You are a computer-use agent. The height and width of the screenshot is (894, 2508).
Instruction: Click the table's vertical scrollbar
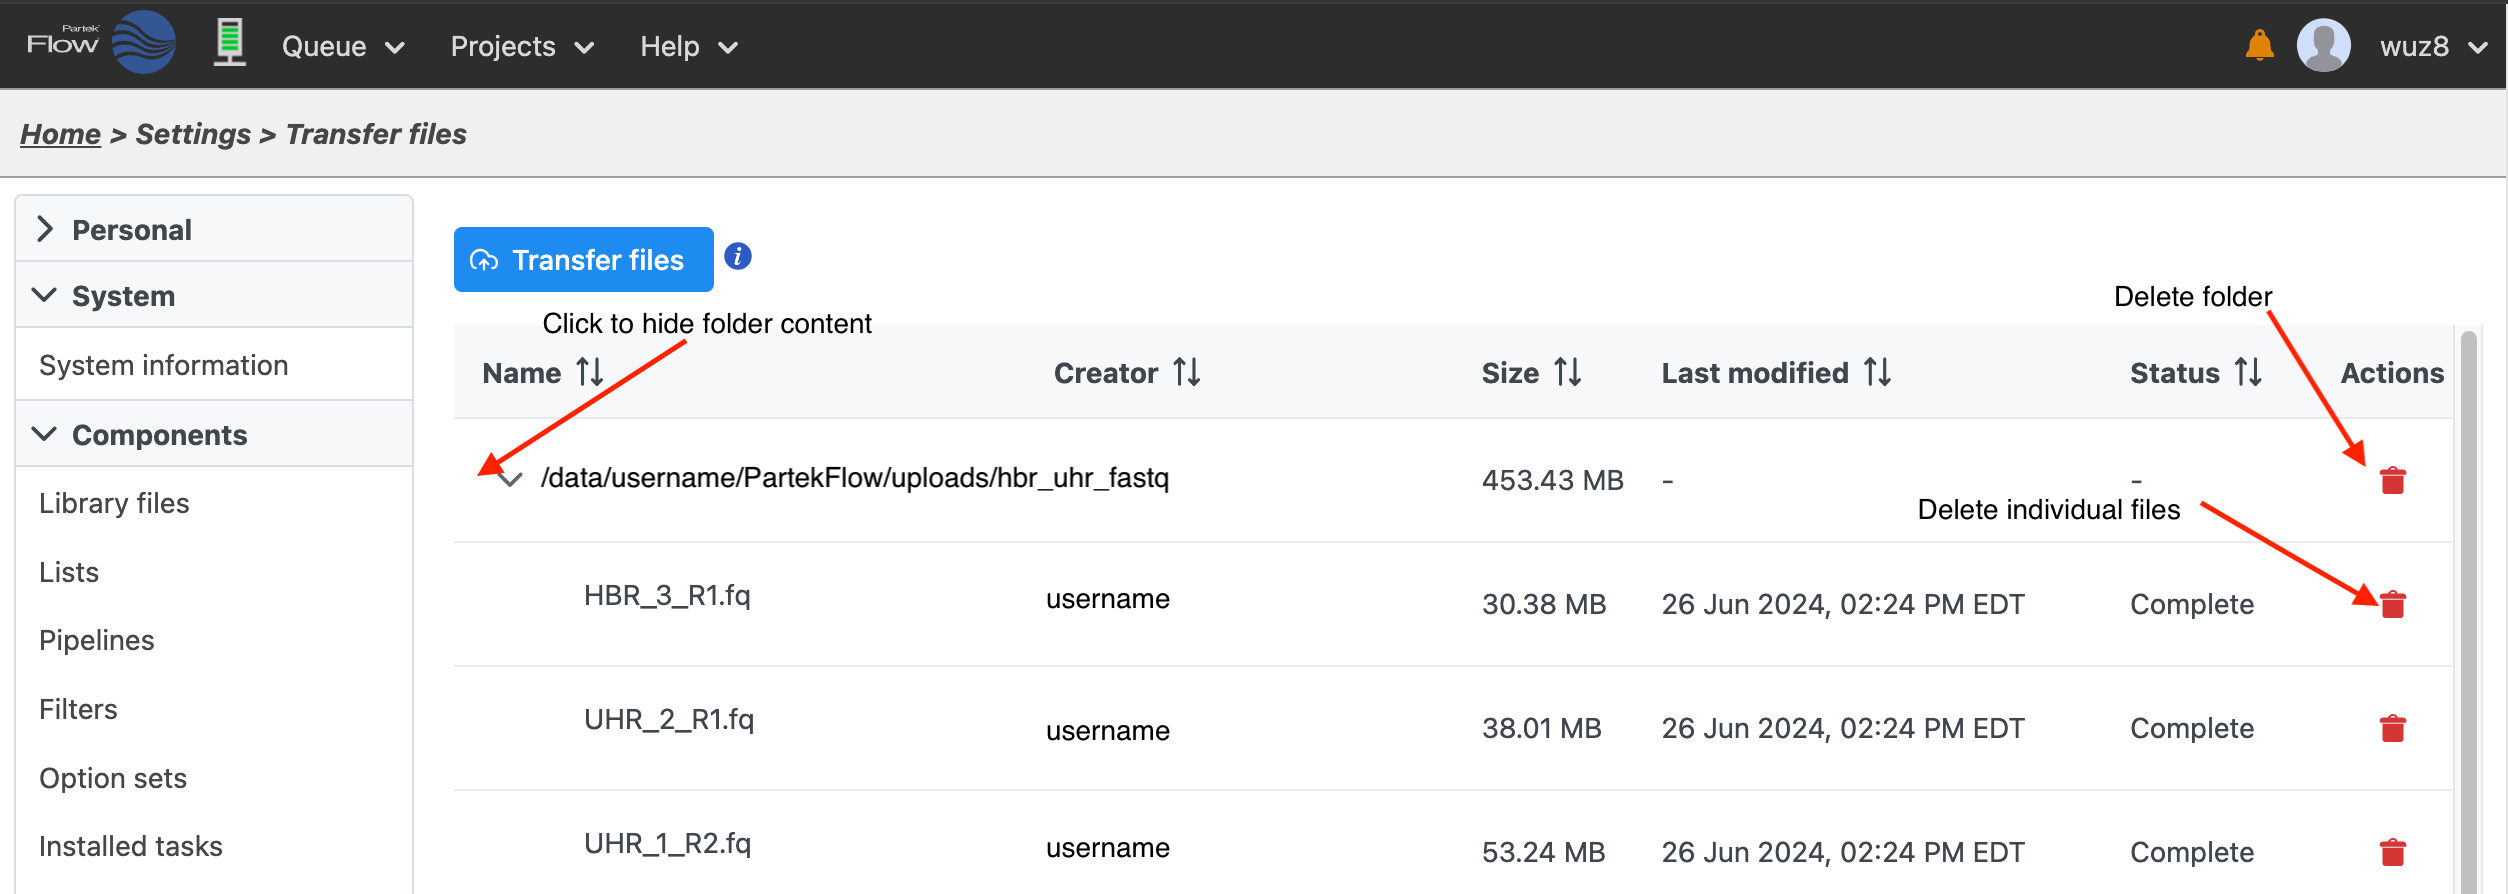point(2468,600)
